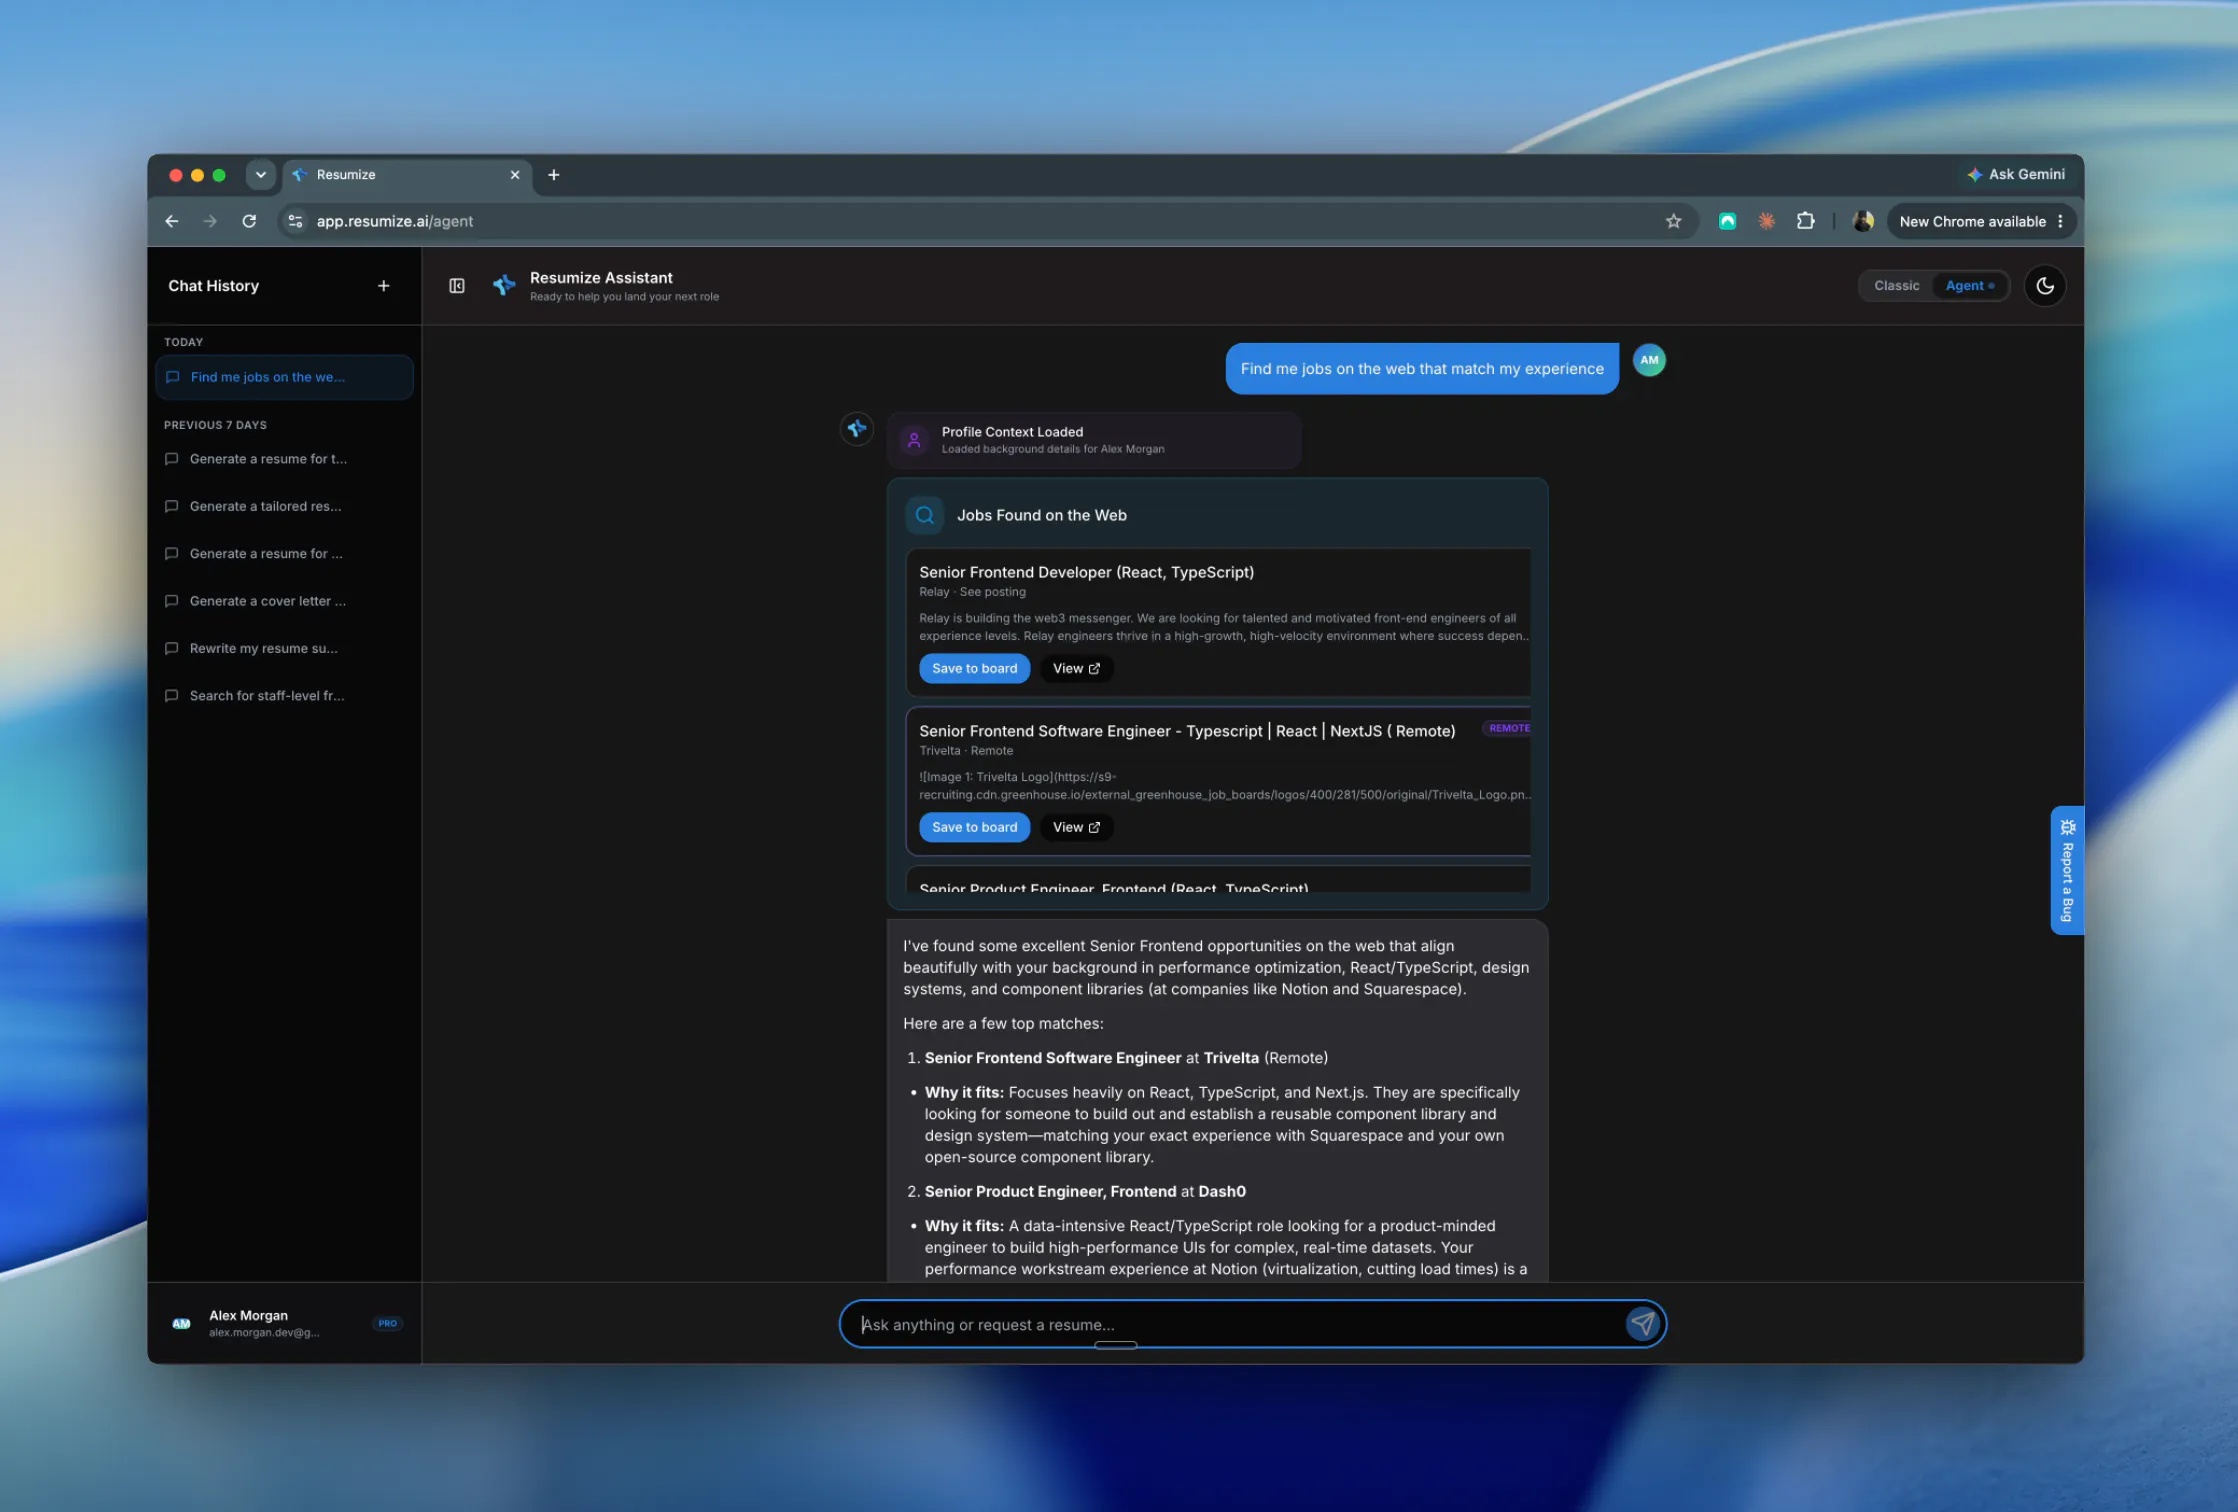Open 'Generate a tailored res...' chat
Viewport: 2238px width, 1512px height.
tap(284, 507)
